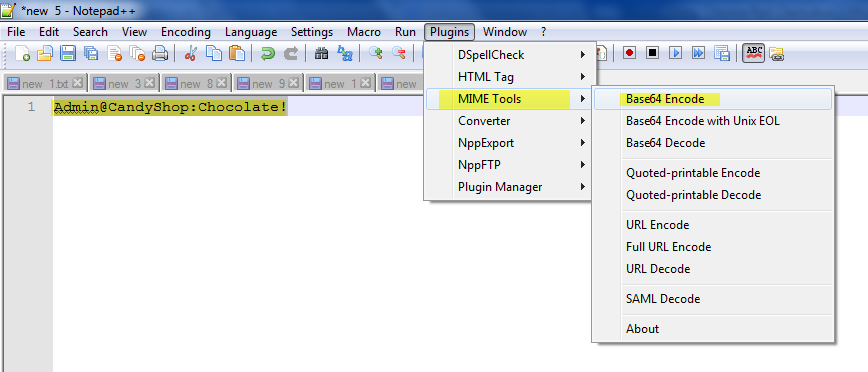Run macro multiple times double-arrow icon

(x=699, y=53)
